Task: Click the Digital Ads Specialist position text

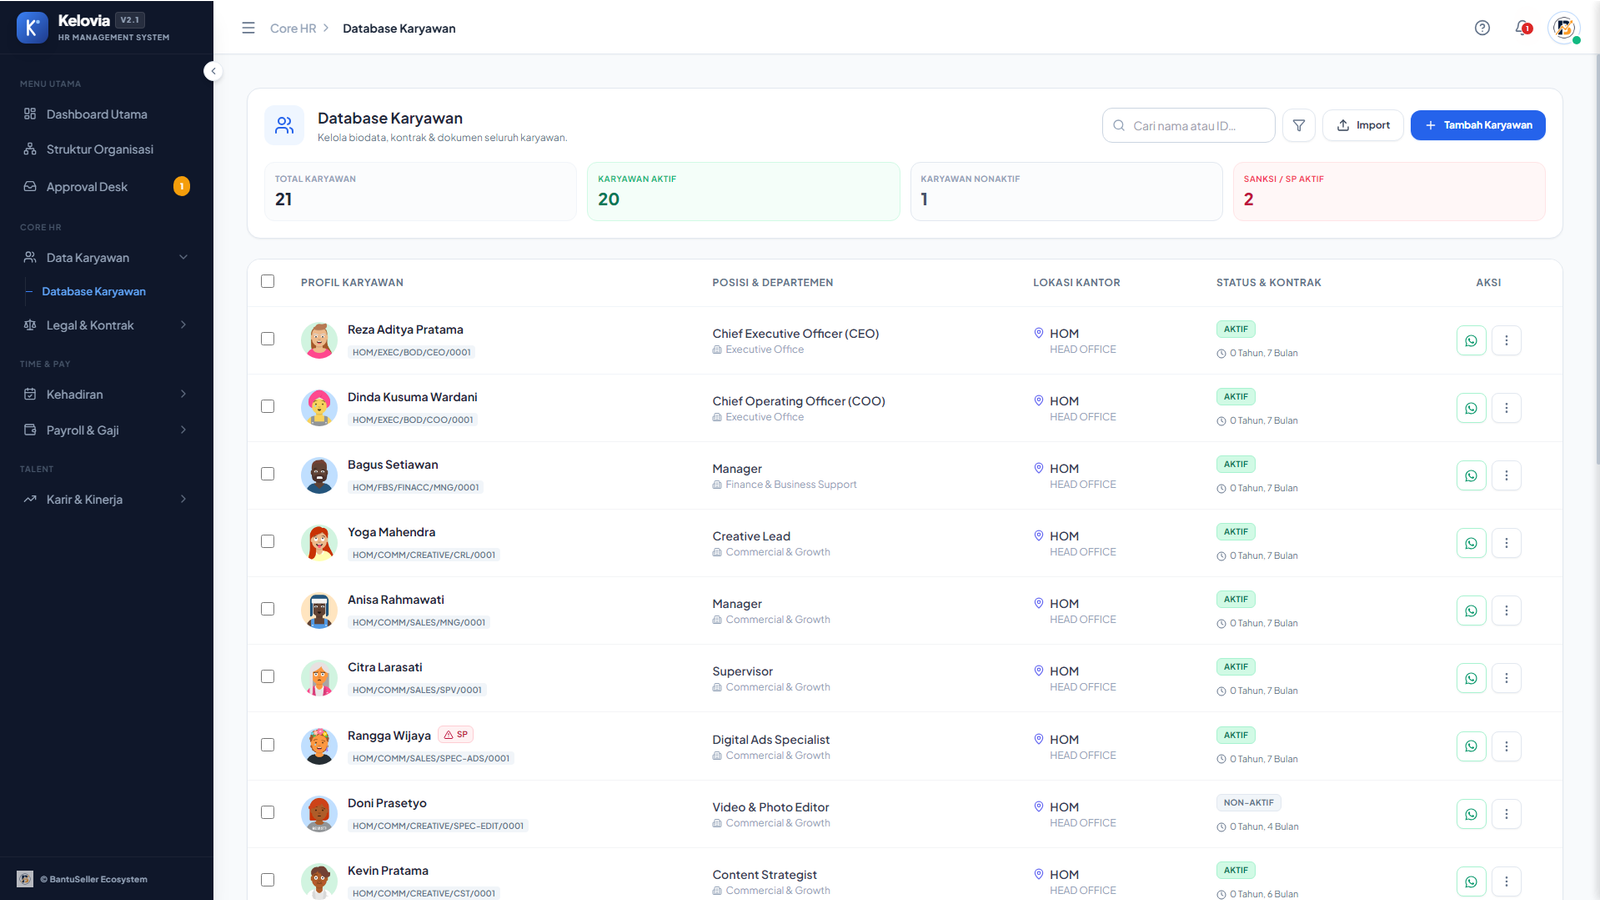Action: (x=771, y=740)
